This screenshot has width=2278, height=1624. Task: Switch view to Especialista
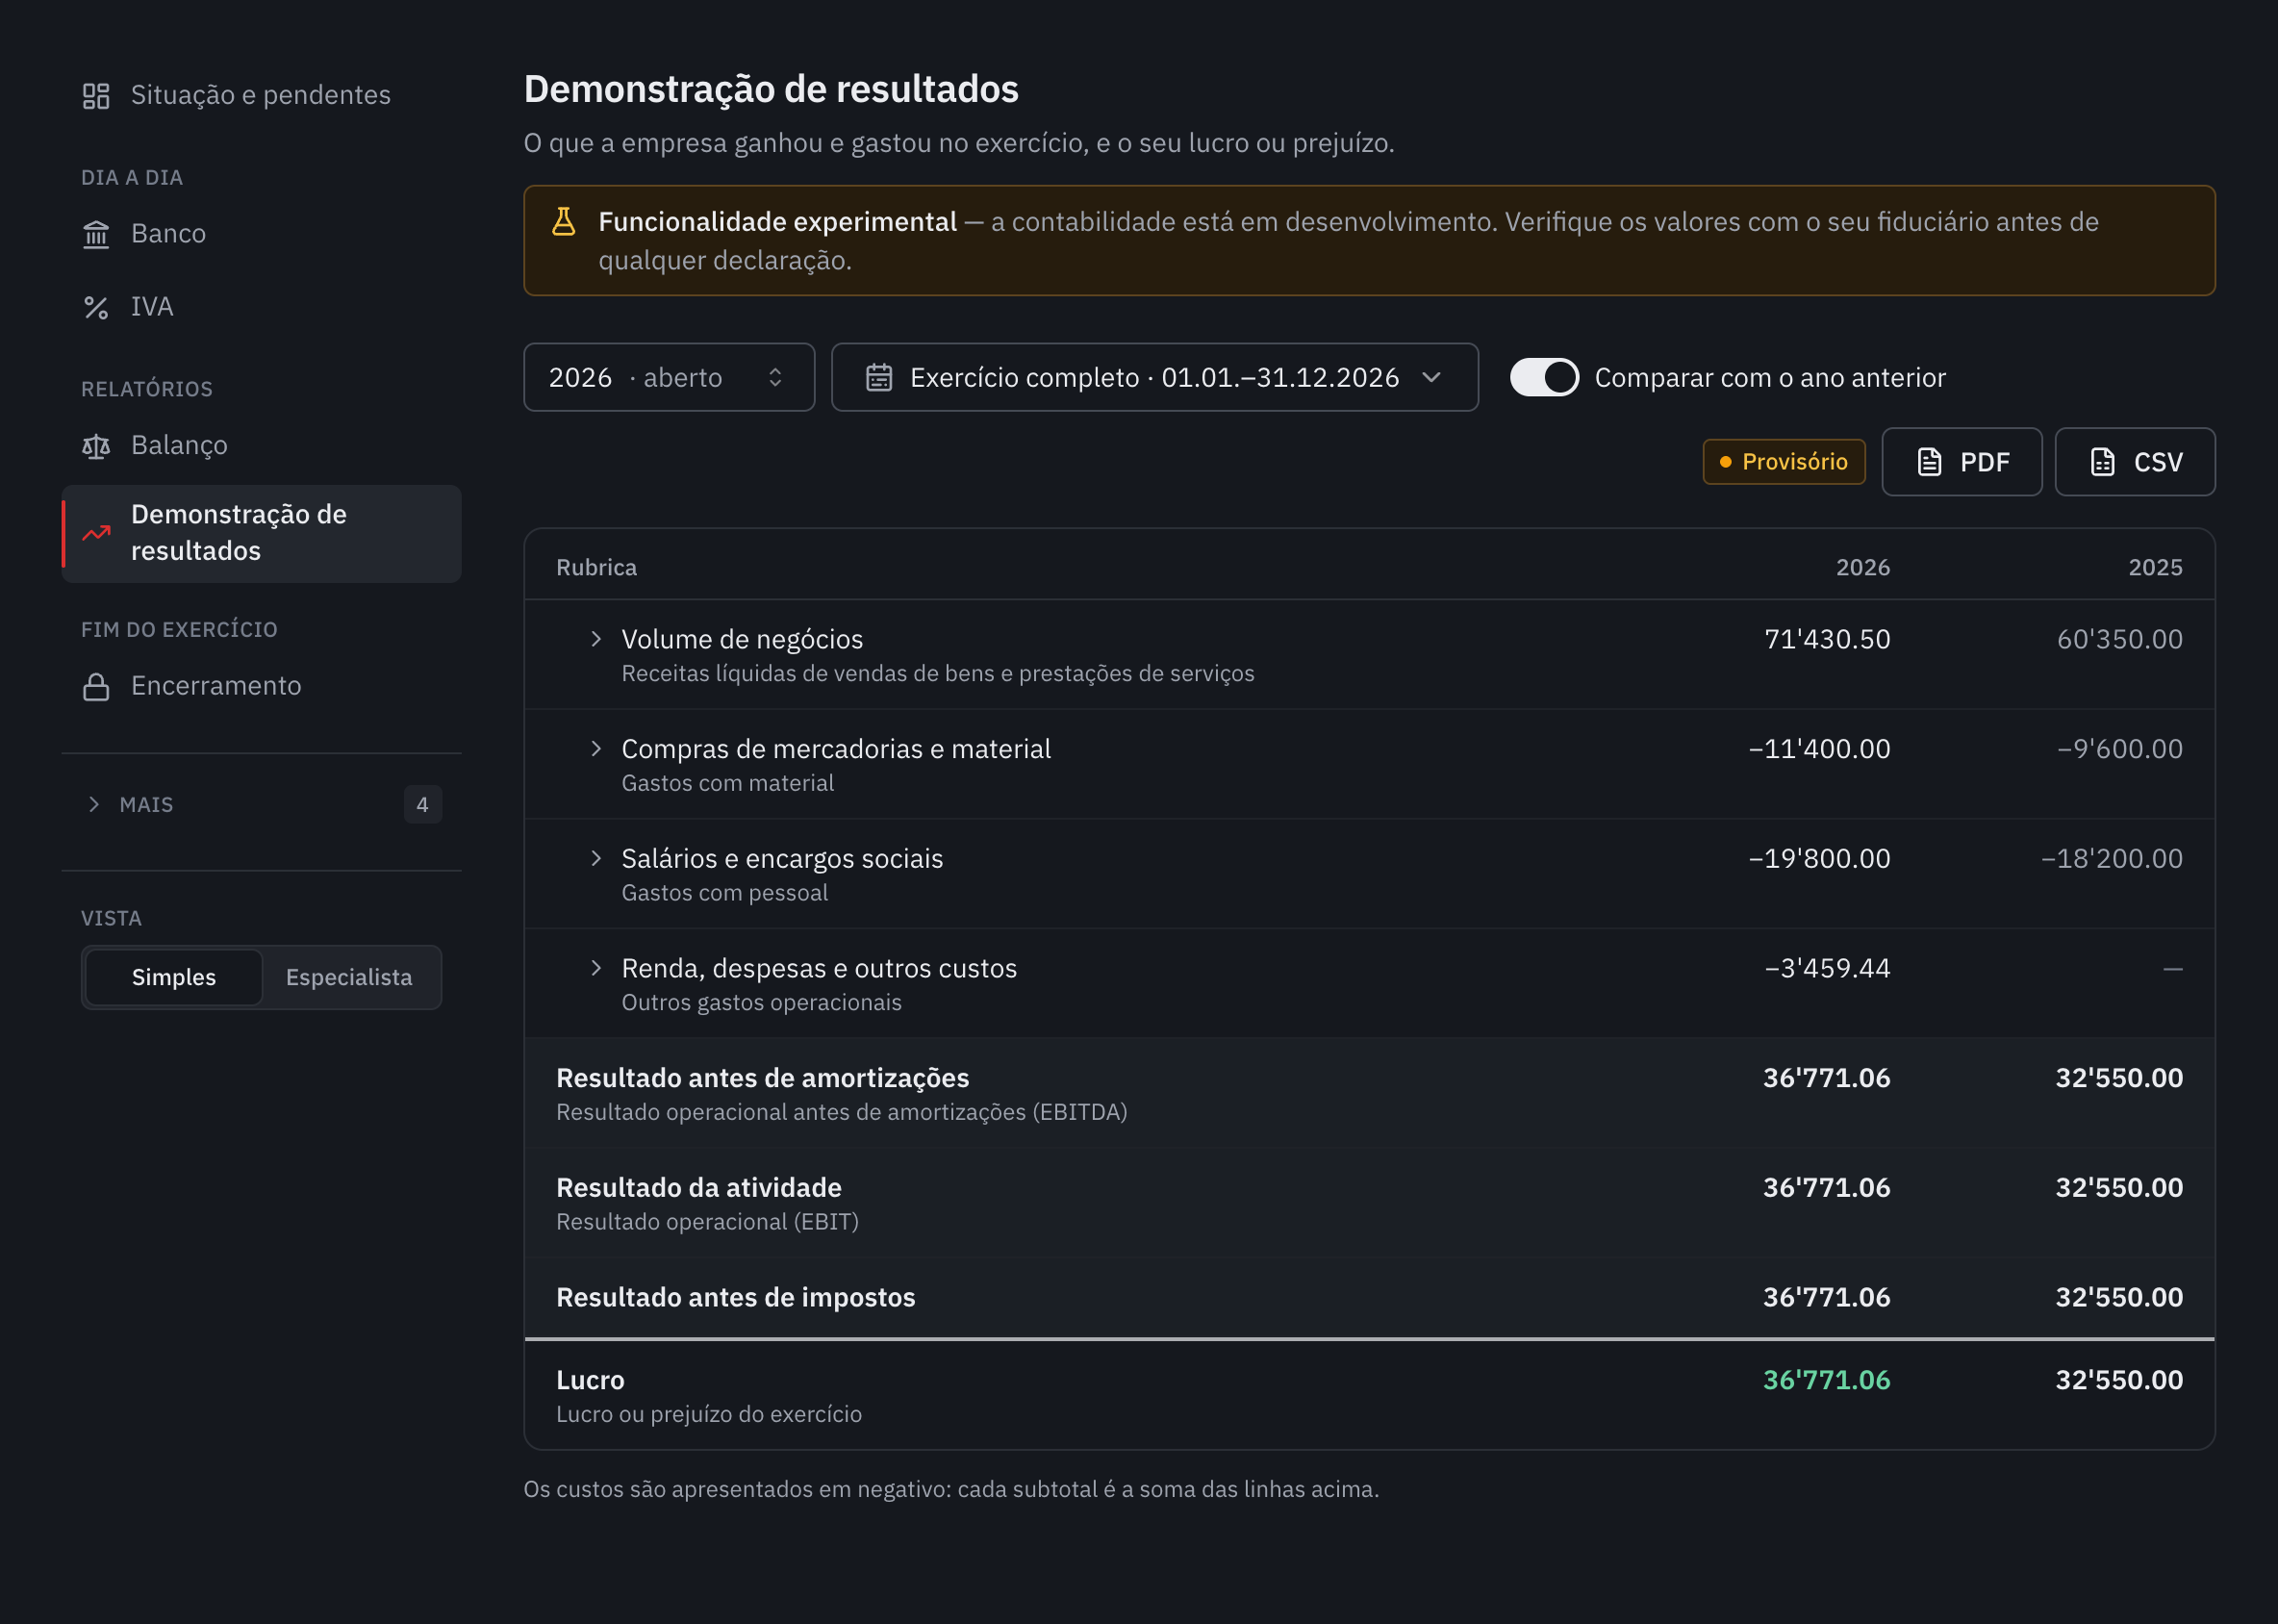(349, 977)
